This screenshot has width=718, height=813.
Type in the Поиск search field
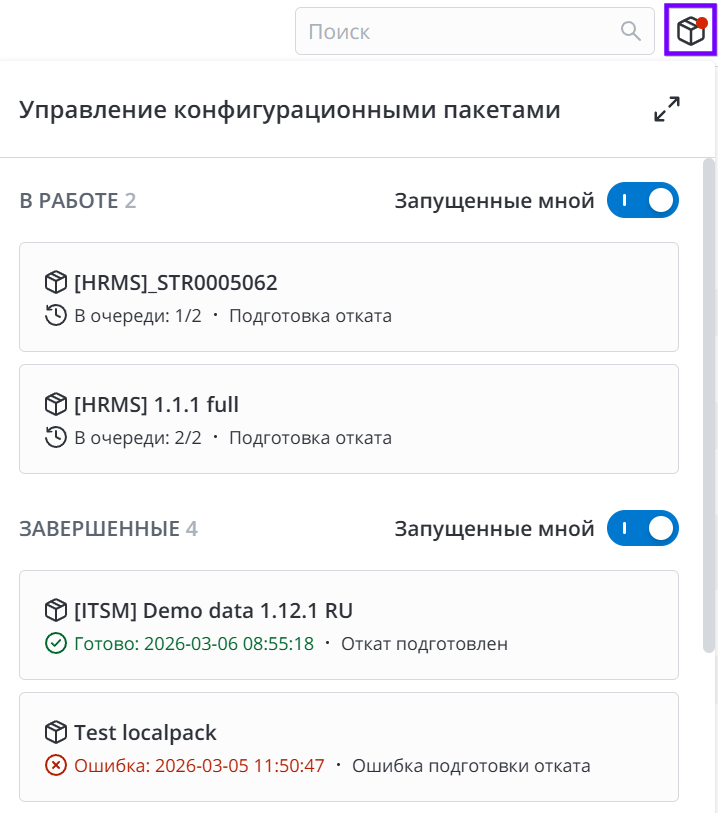pos(460,32)
